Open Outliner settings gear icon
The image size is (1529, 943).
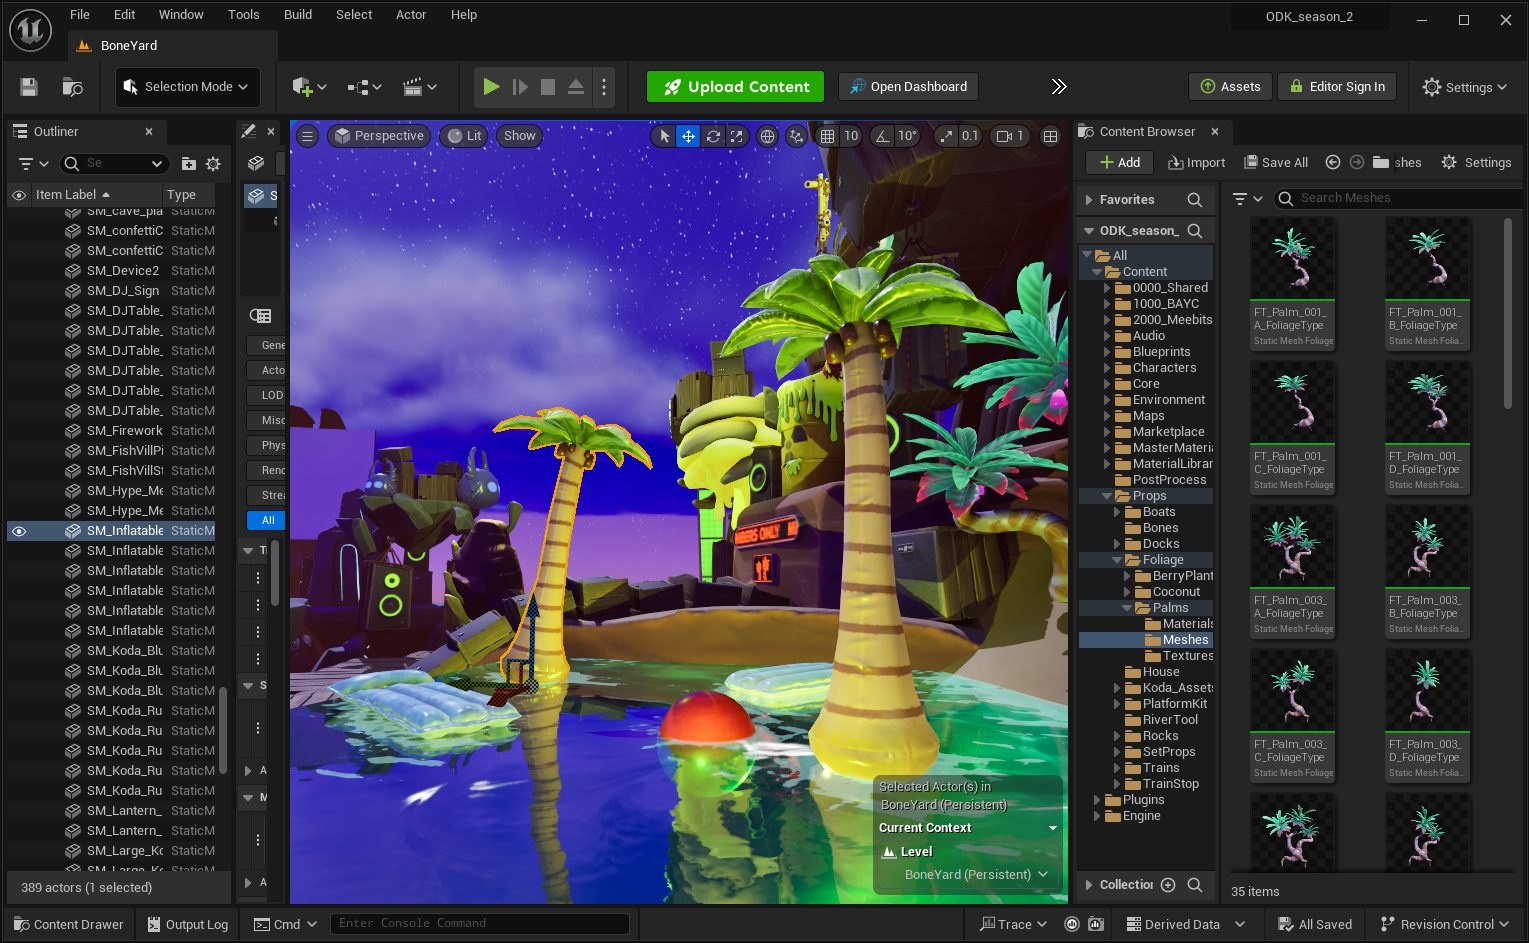pyautogui.click(x=213, y=163)
